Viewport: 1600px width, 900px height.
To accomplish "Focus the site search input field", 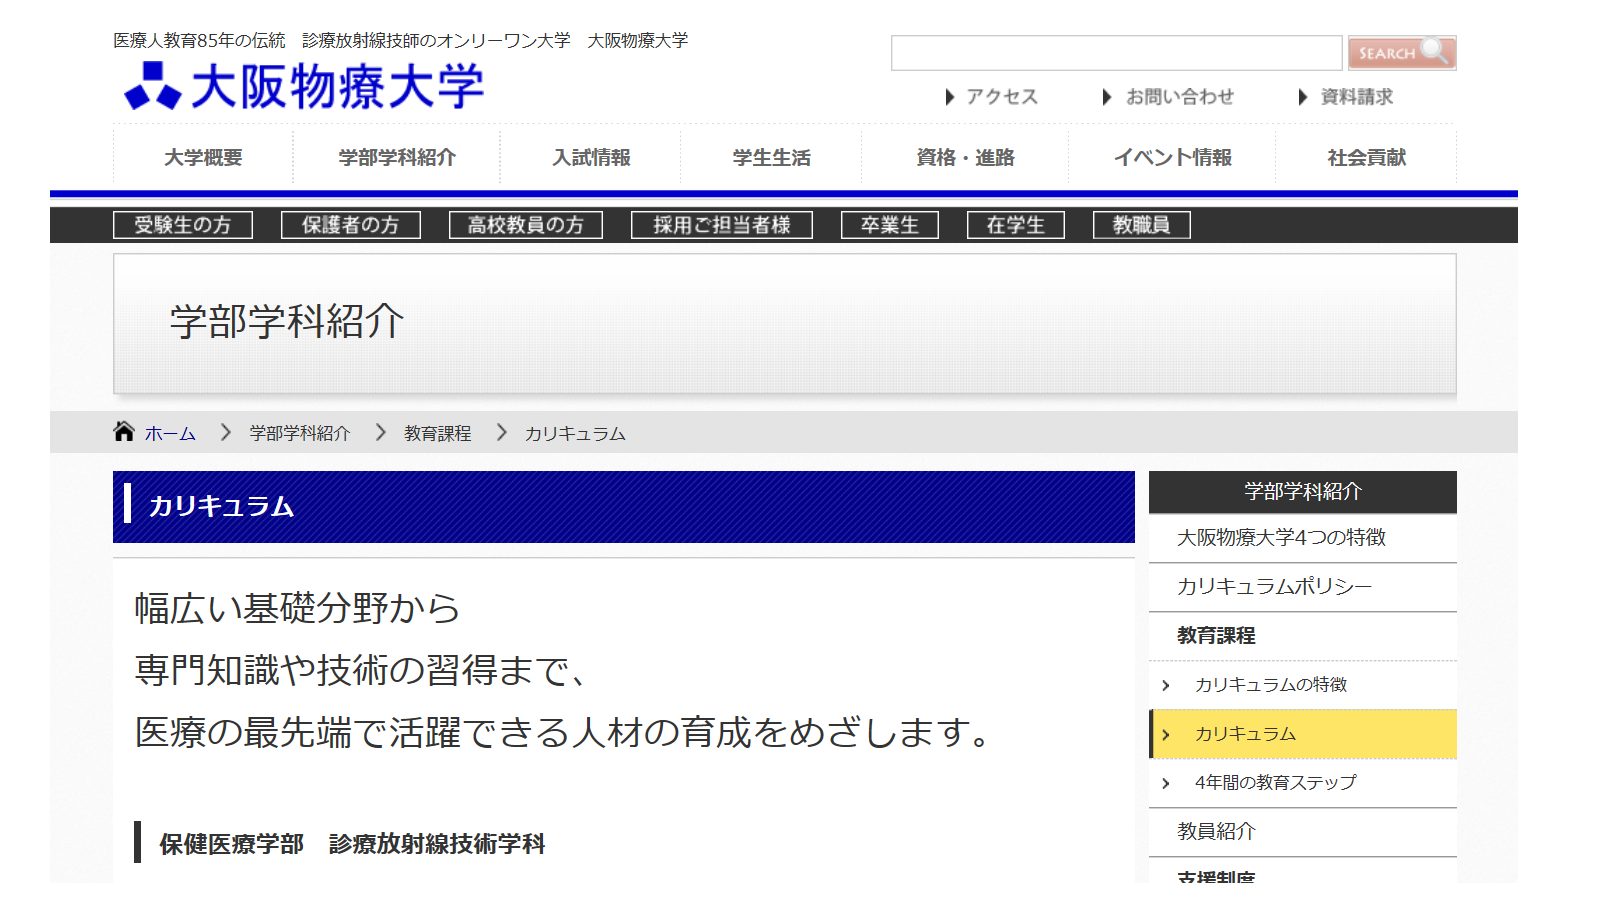I will point(1116,53).
